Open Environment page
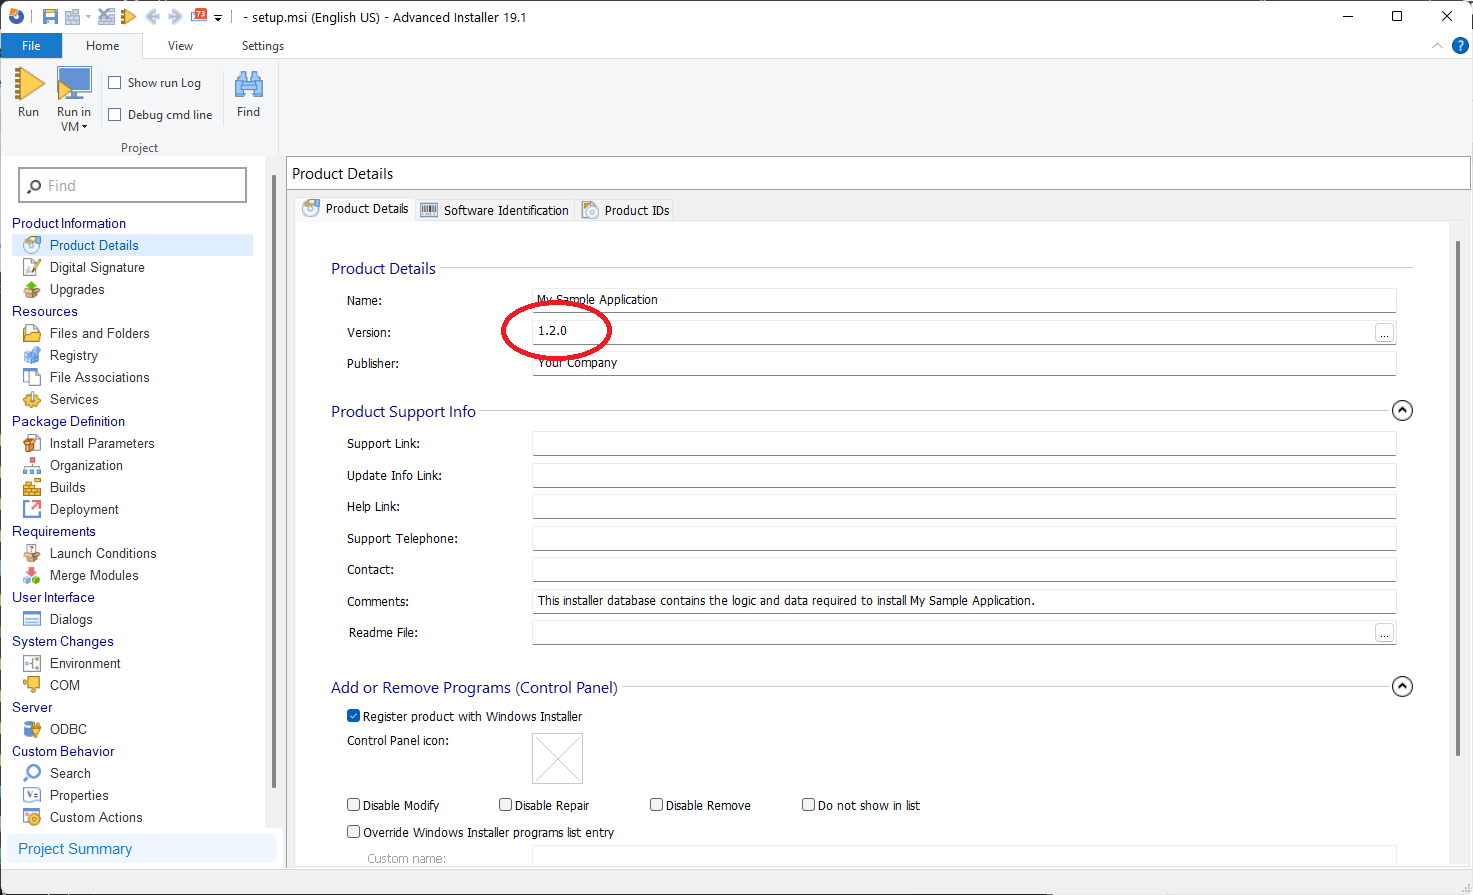Image resolution: width=1473 pixels, height=895 pixels. point(85,663)
